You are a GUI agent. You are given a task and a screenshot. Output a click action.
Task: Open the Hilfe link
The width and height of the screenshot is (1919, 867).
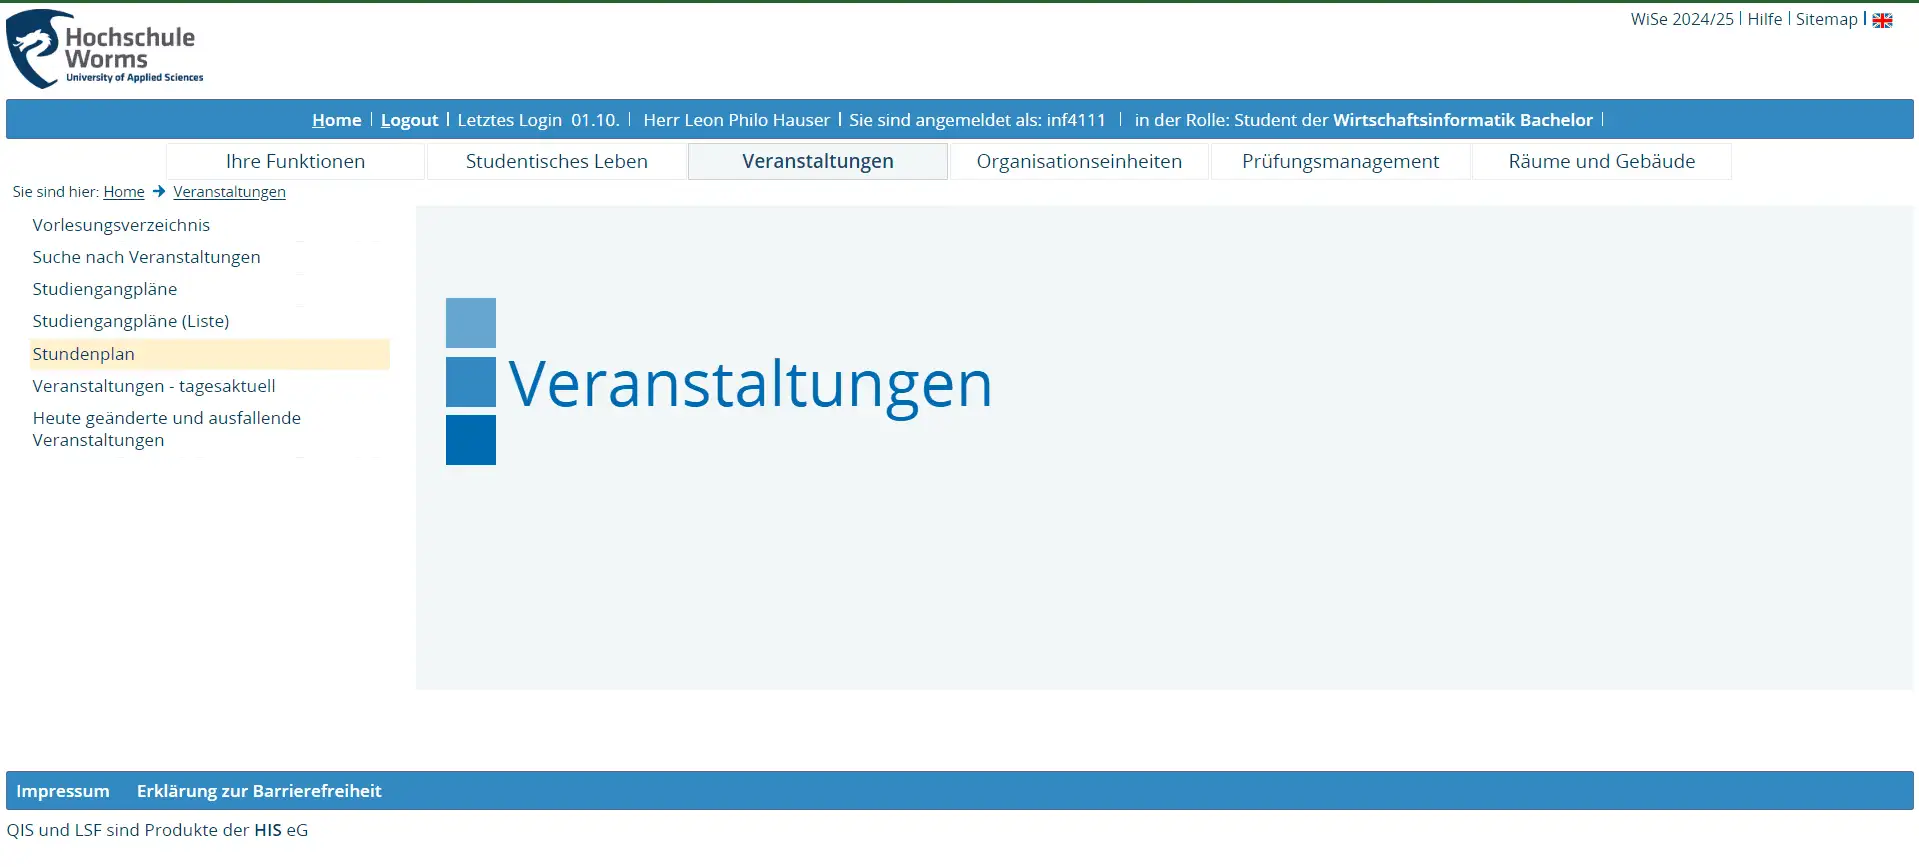(x=1764, y=19)
